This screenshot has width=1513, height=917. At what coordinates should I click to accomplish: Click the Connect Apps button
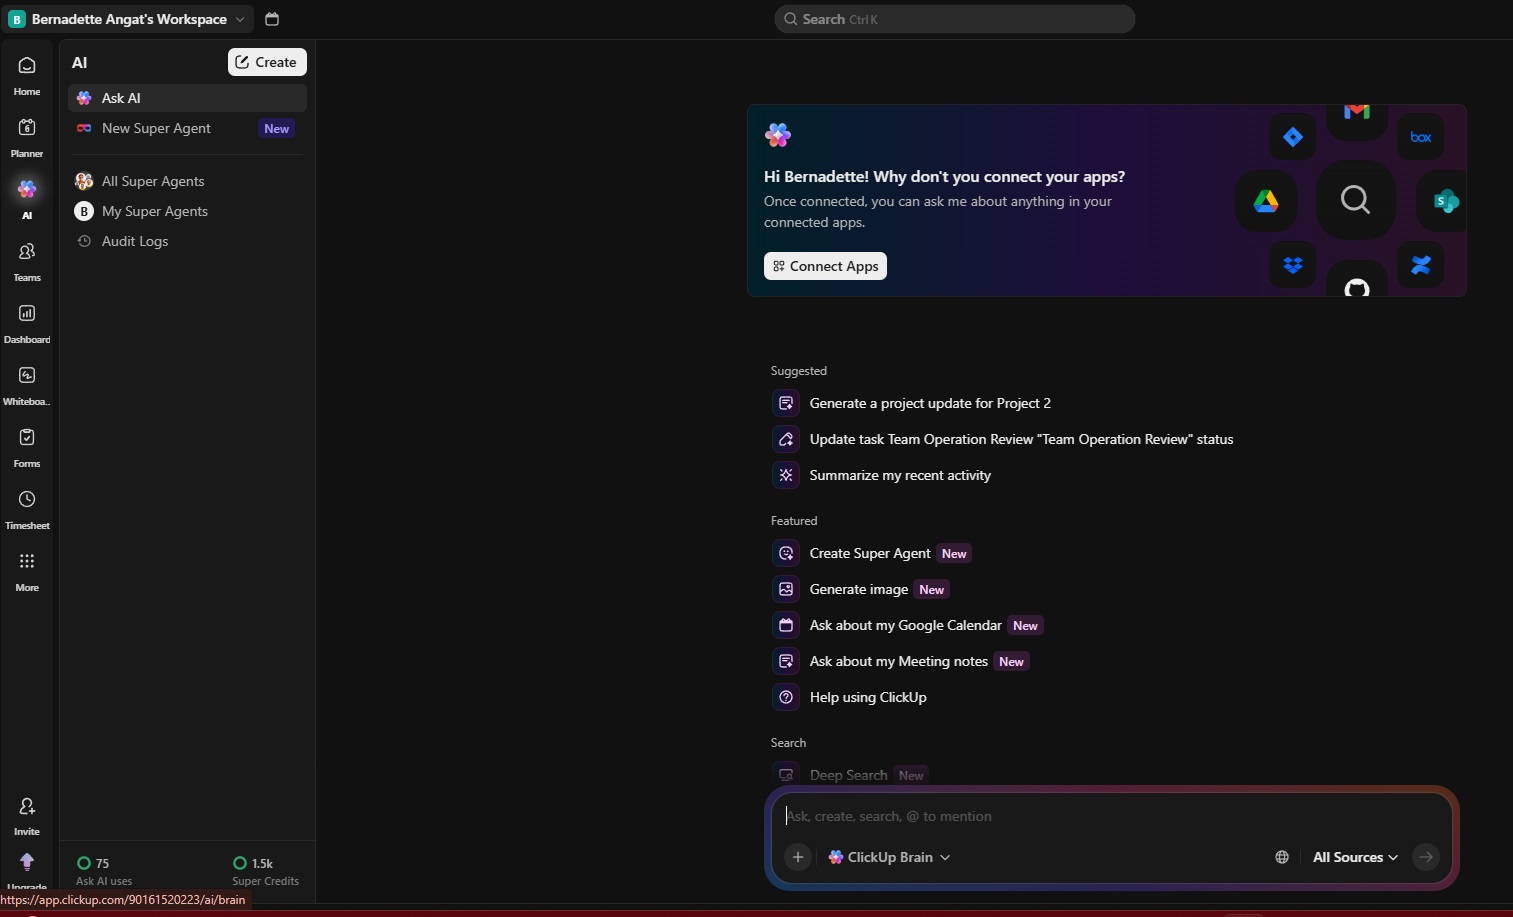click(x=825, y=266)
